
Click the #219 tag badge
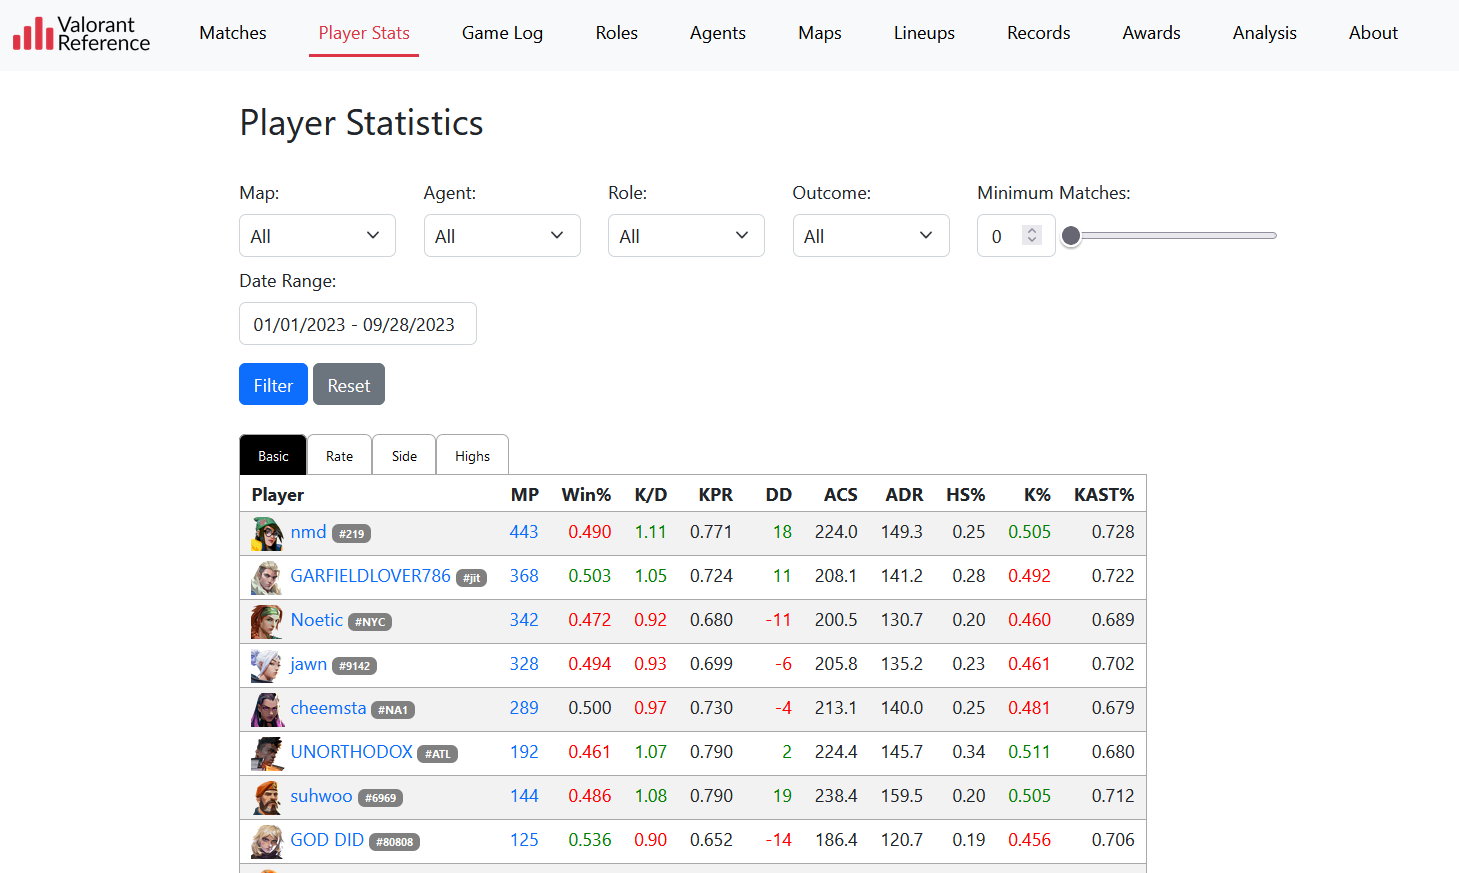[x=351, y=534]
